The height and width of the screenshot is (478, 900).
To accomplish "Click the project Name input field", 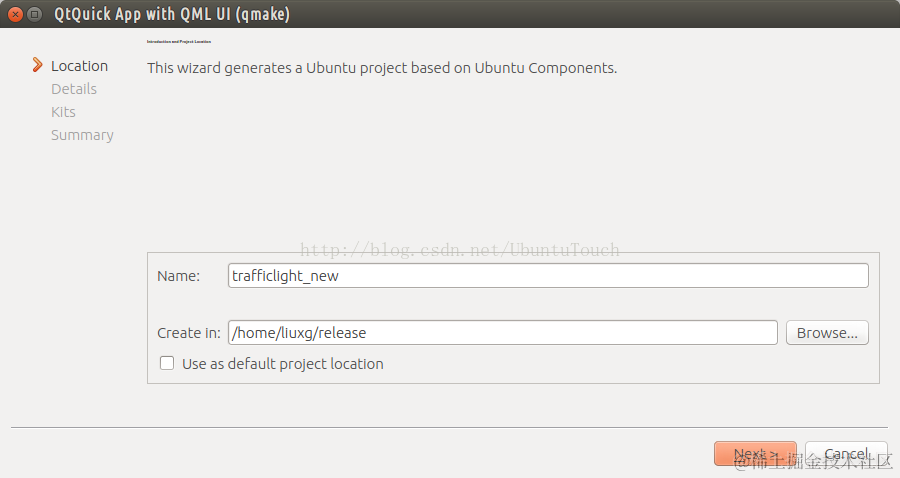I will point(547,276).
